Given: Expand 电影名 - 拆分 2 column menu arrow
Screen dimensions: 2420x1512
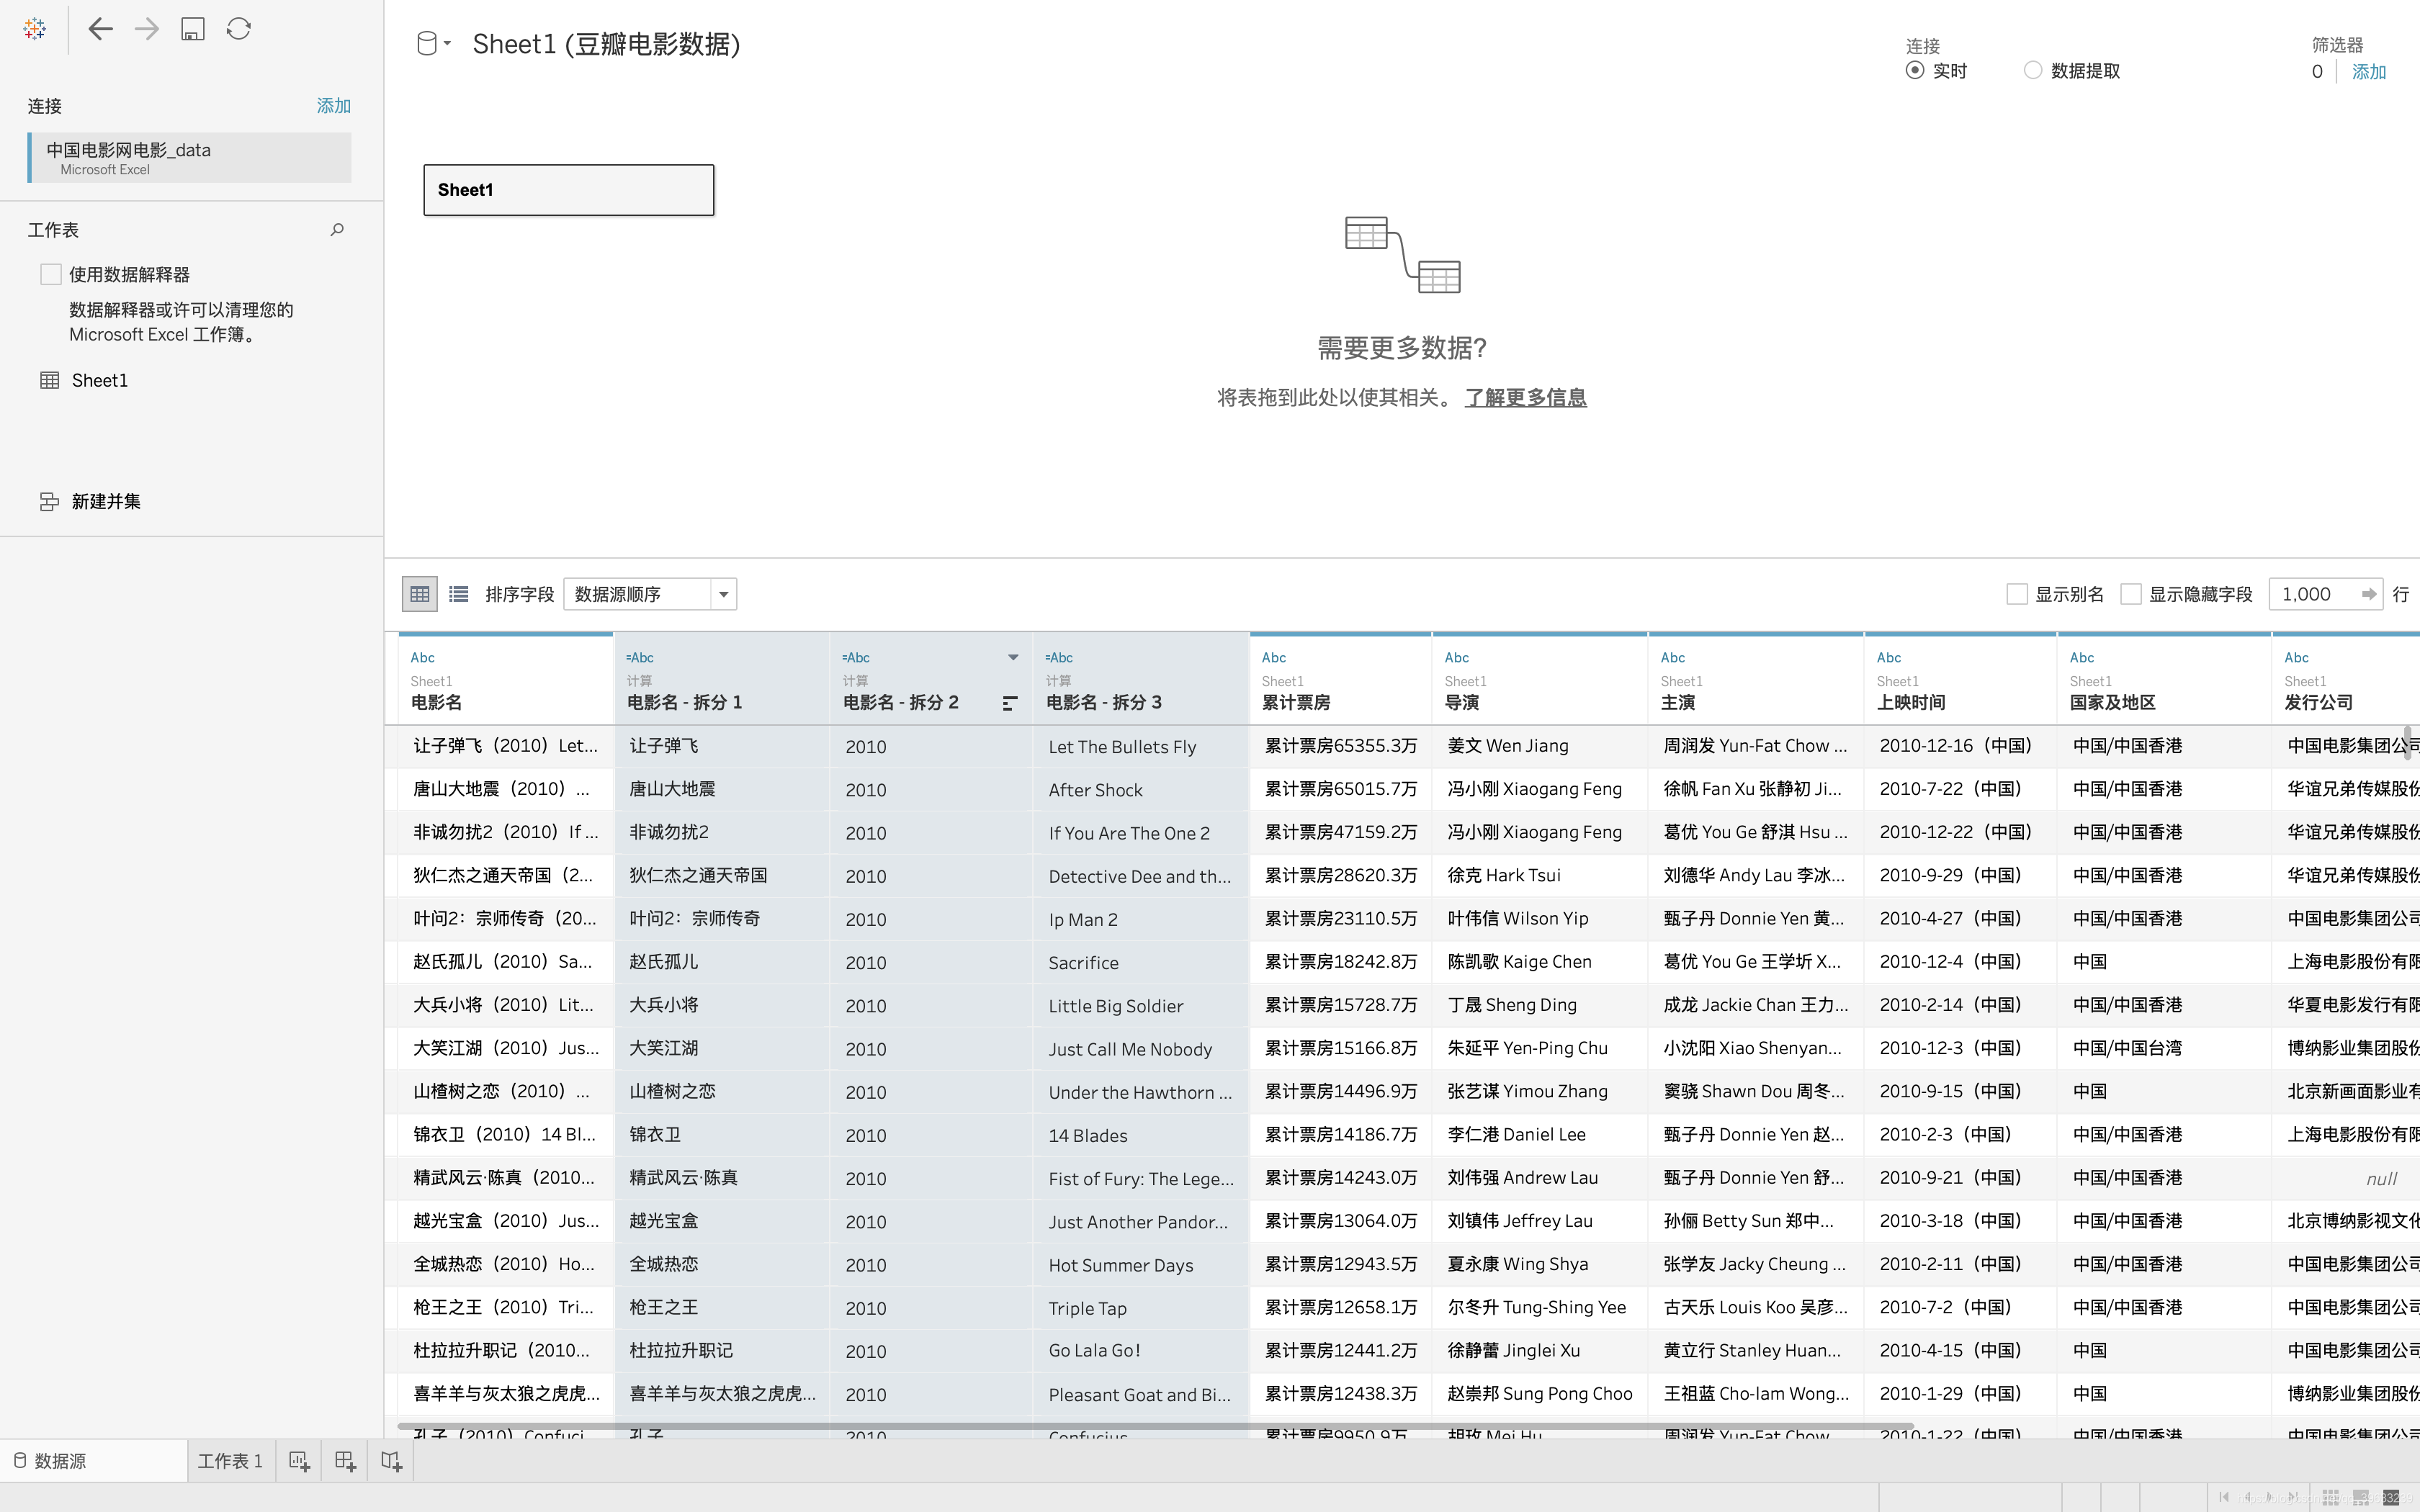Looking at the screenshot, I should pyautogui.click(x=1013, y=657).
